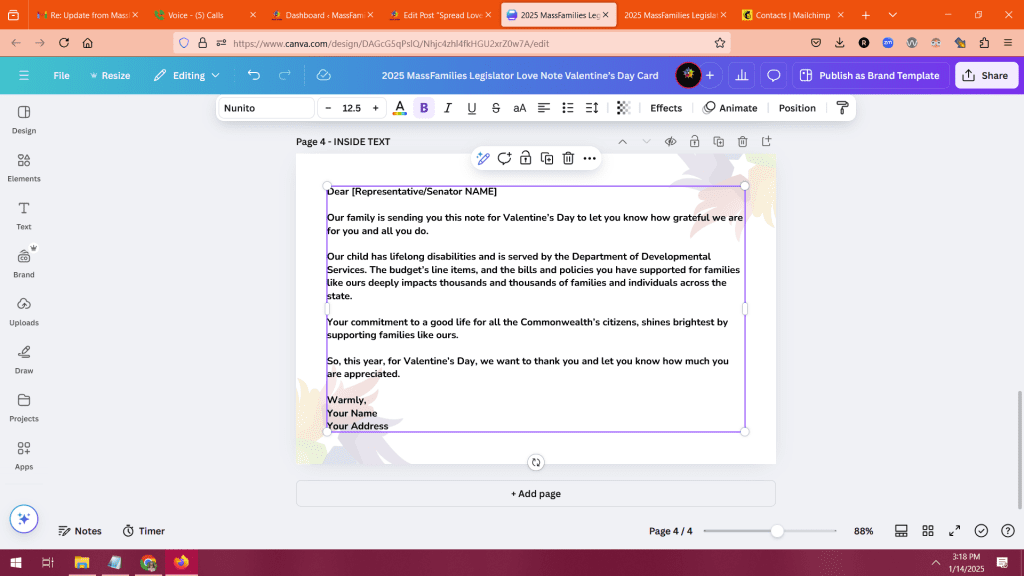
Task: Decrease font size with minus
Action: [x=328, y=108]
